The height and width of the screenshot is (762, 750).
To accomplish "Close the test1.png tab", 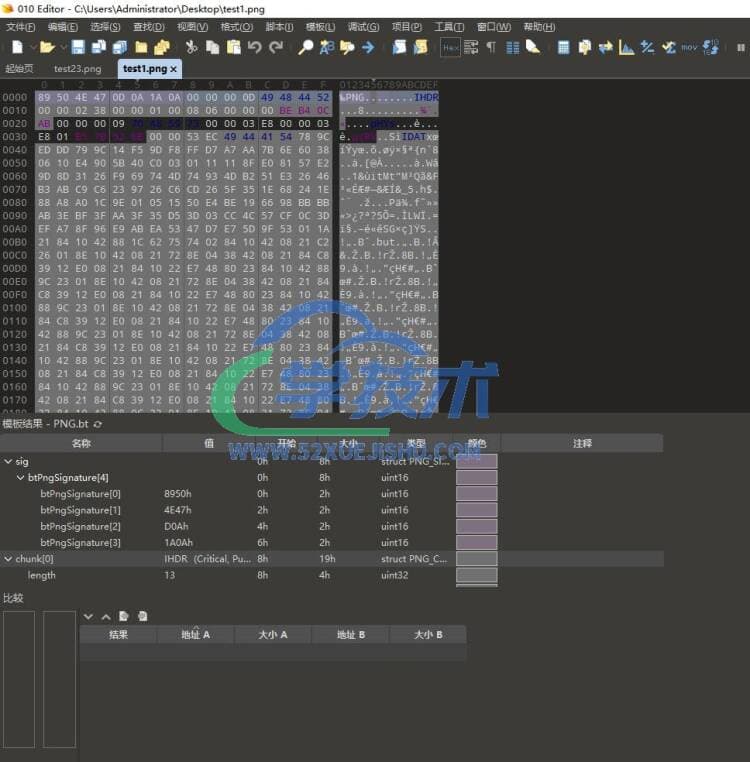I will 174,69.
